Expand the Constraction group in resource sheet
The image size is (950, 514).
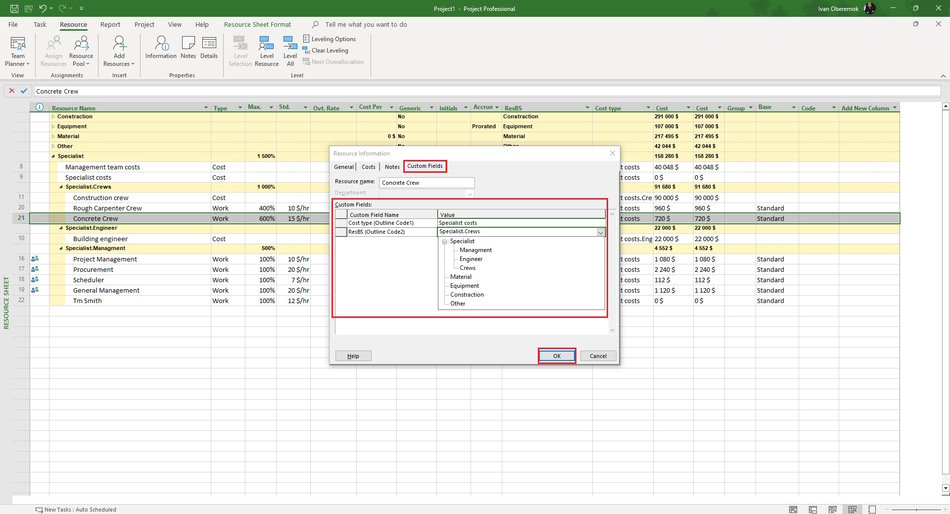pyautogui.click(x=53, y=116)
